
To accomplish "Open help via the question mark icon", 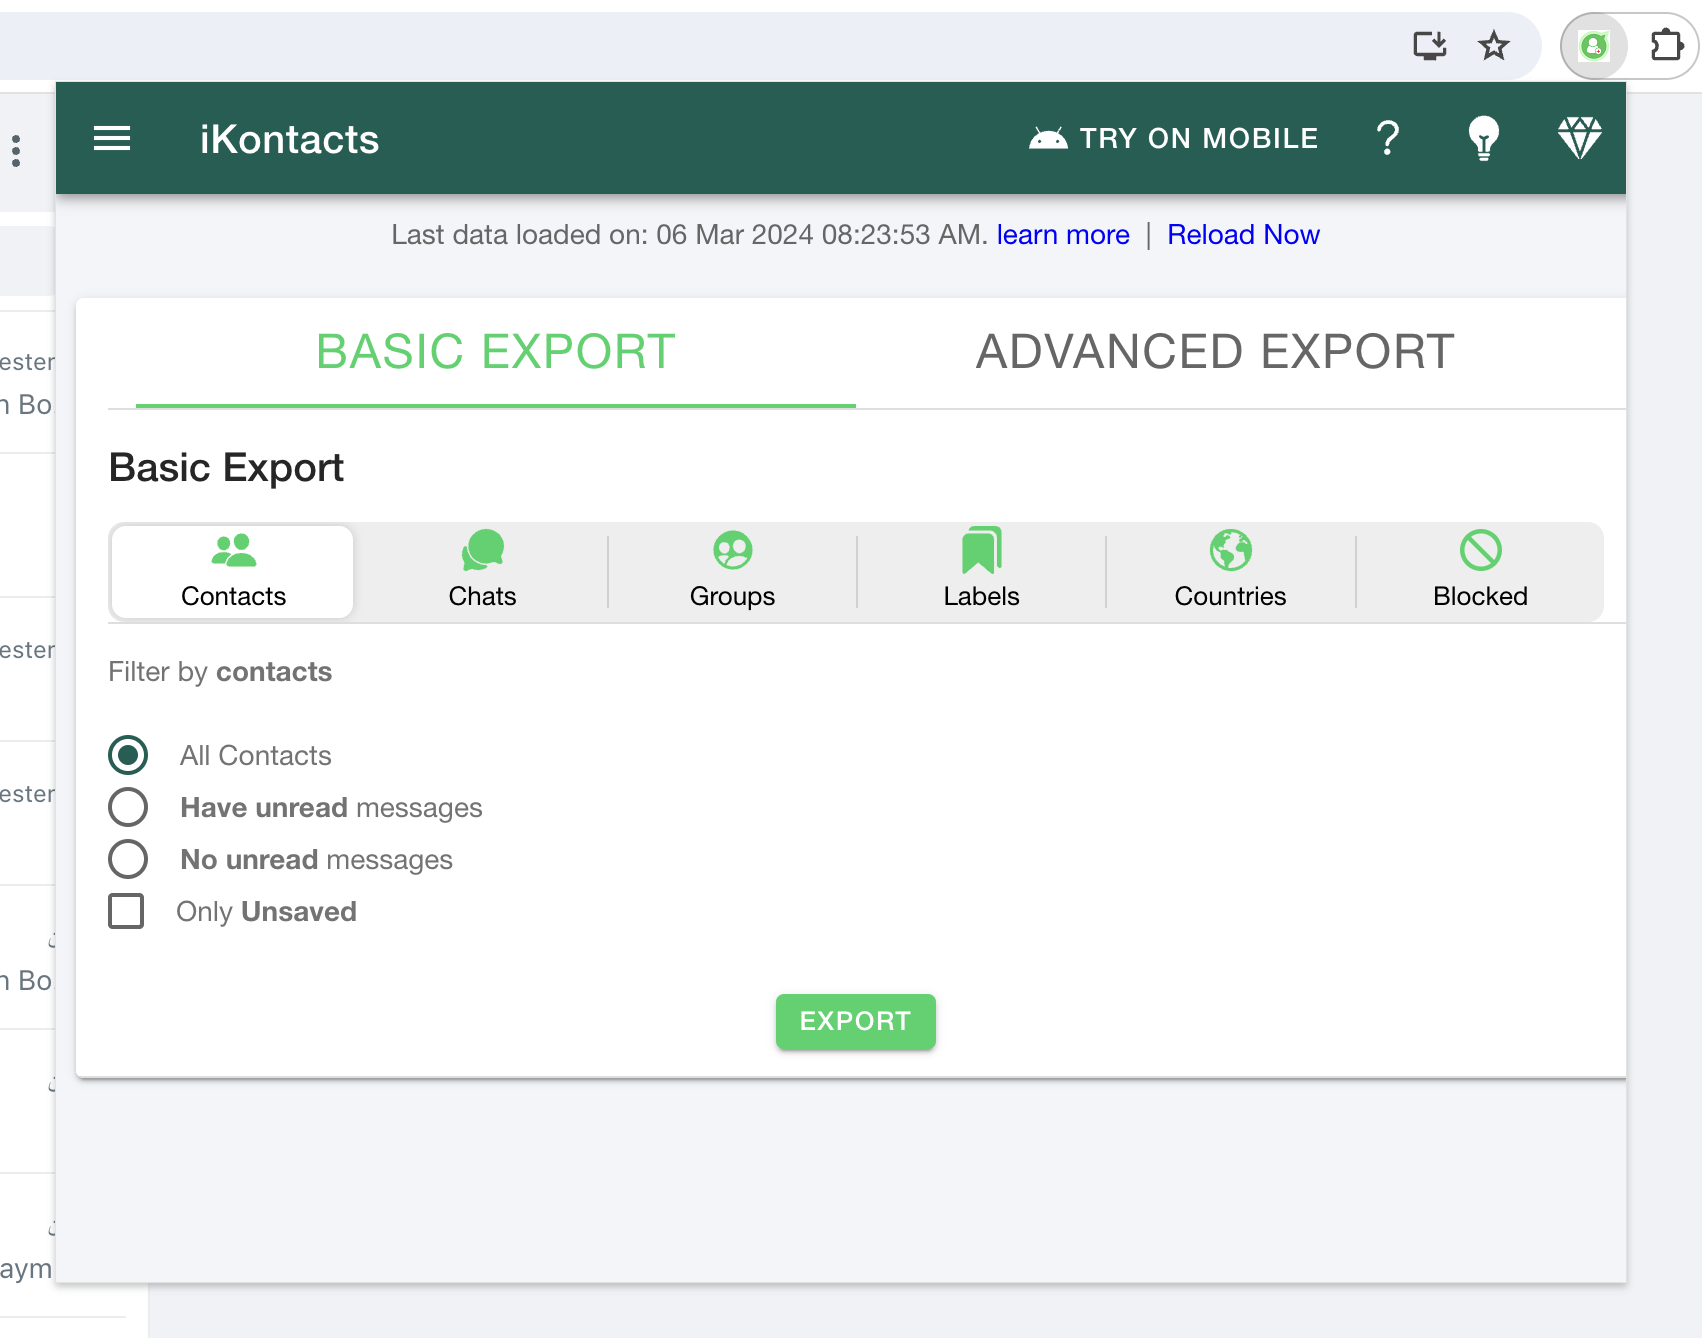I will click(1387, 138).
